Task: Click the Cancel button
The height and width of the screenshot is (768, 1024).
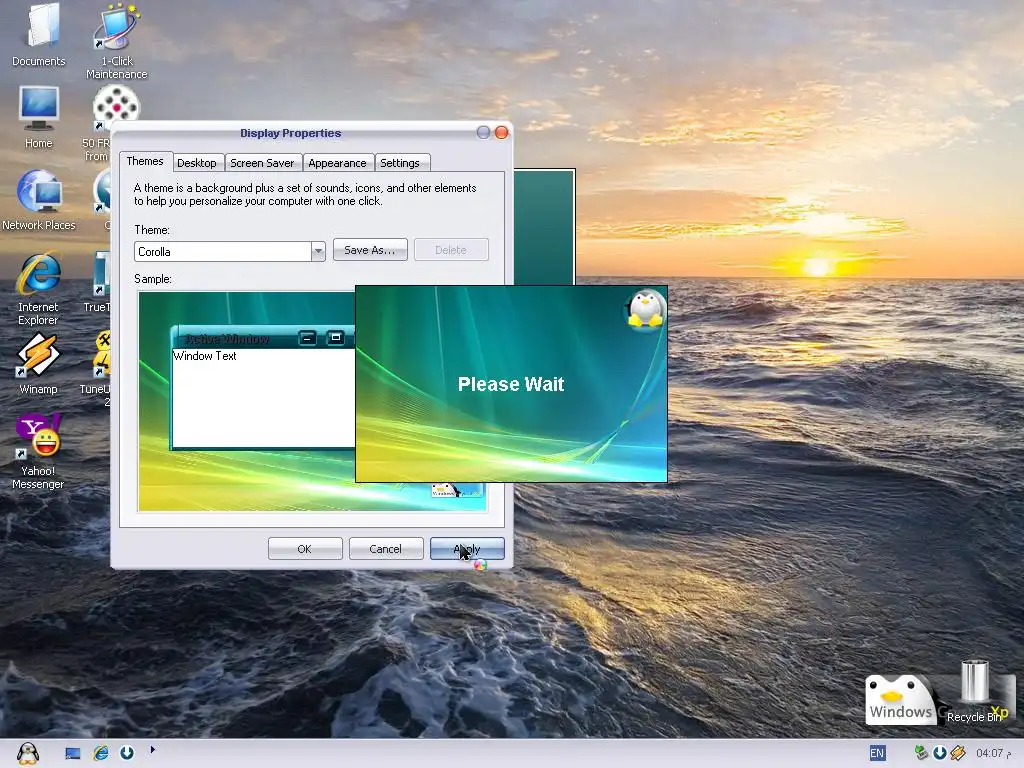Action: tap(385, 549)
